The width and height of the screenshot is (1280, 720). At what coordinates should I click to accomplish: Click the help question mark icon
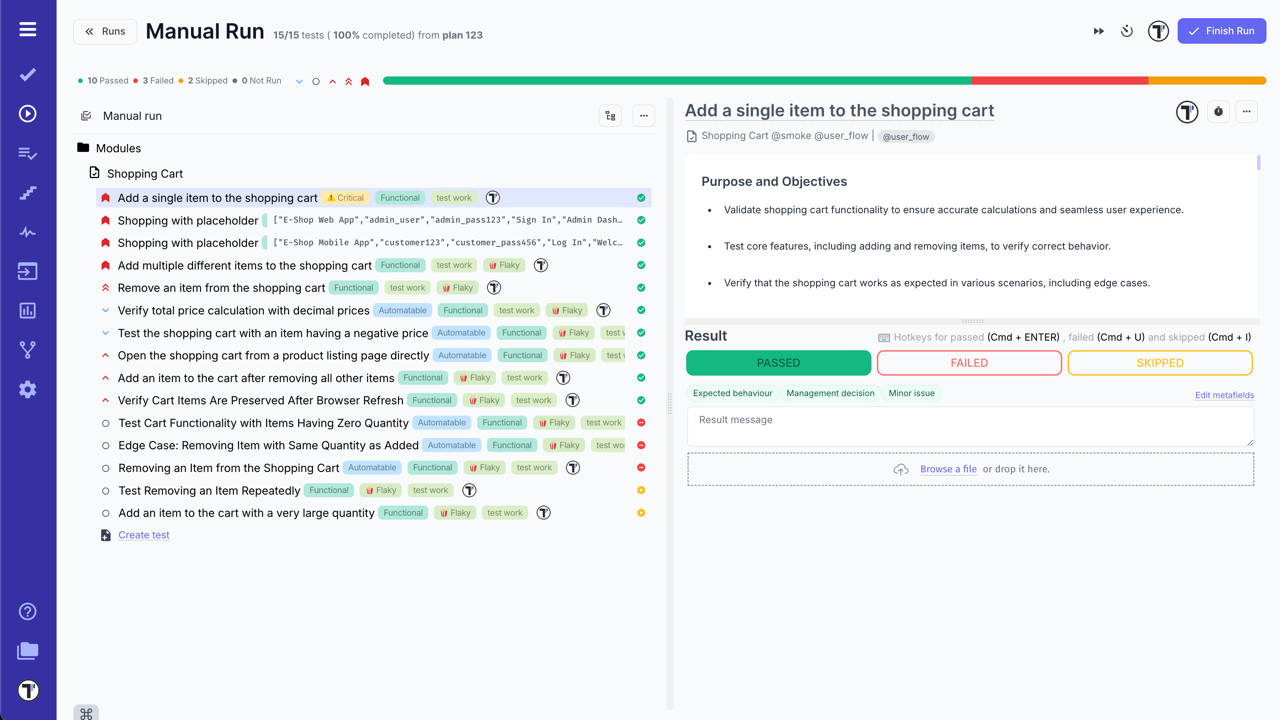point(28,611)
